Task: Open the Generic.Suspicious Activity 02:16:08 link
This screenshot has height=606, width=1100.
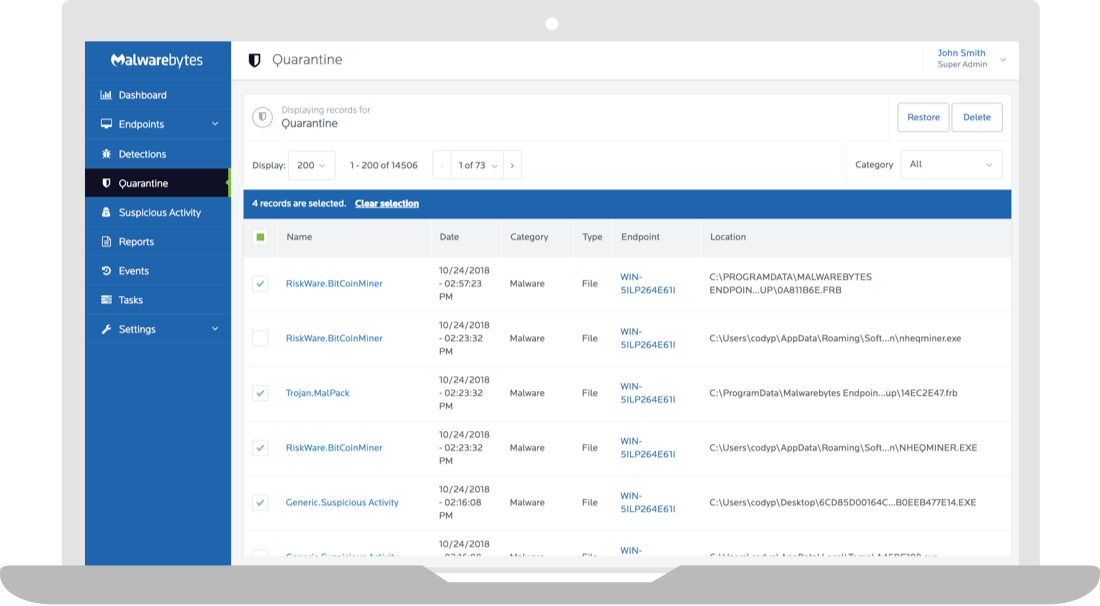Action: (x=342, y=503)
